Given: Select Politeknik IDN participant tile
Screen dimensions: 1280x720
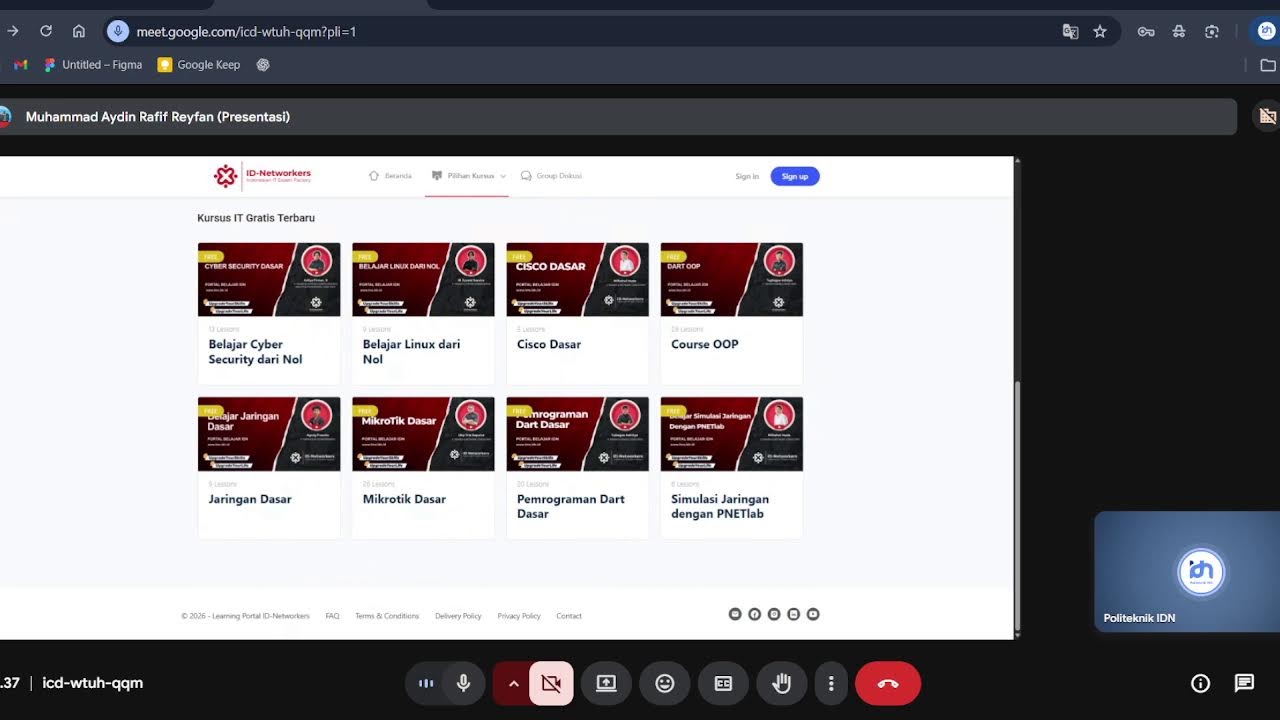Looking at the screenshot, I should pyautogui.click(x=1187, y=572).
